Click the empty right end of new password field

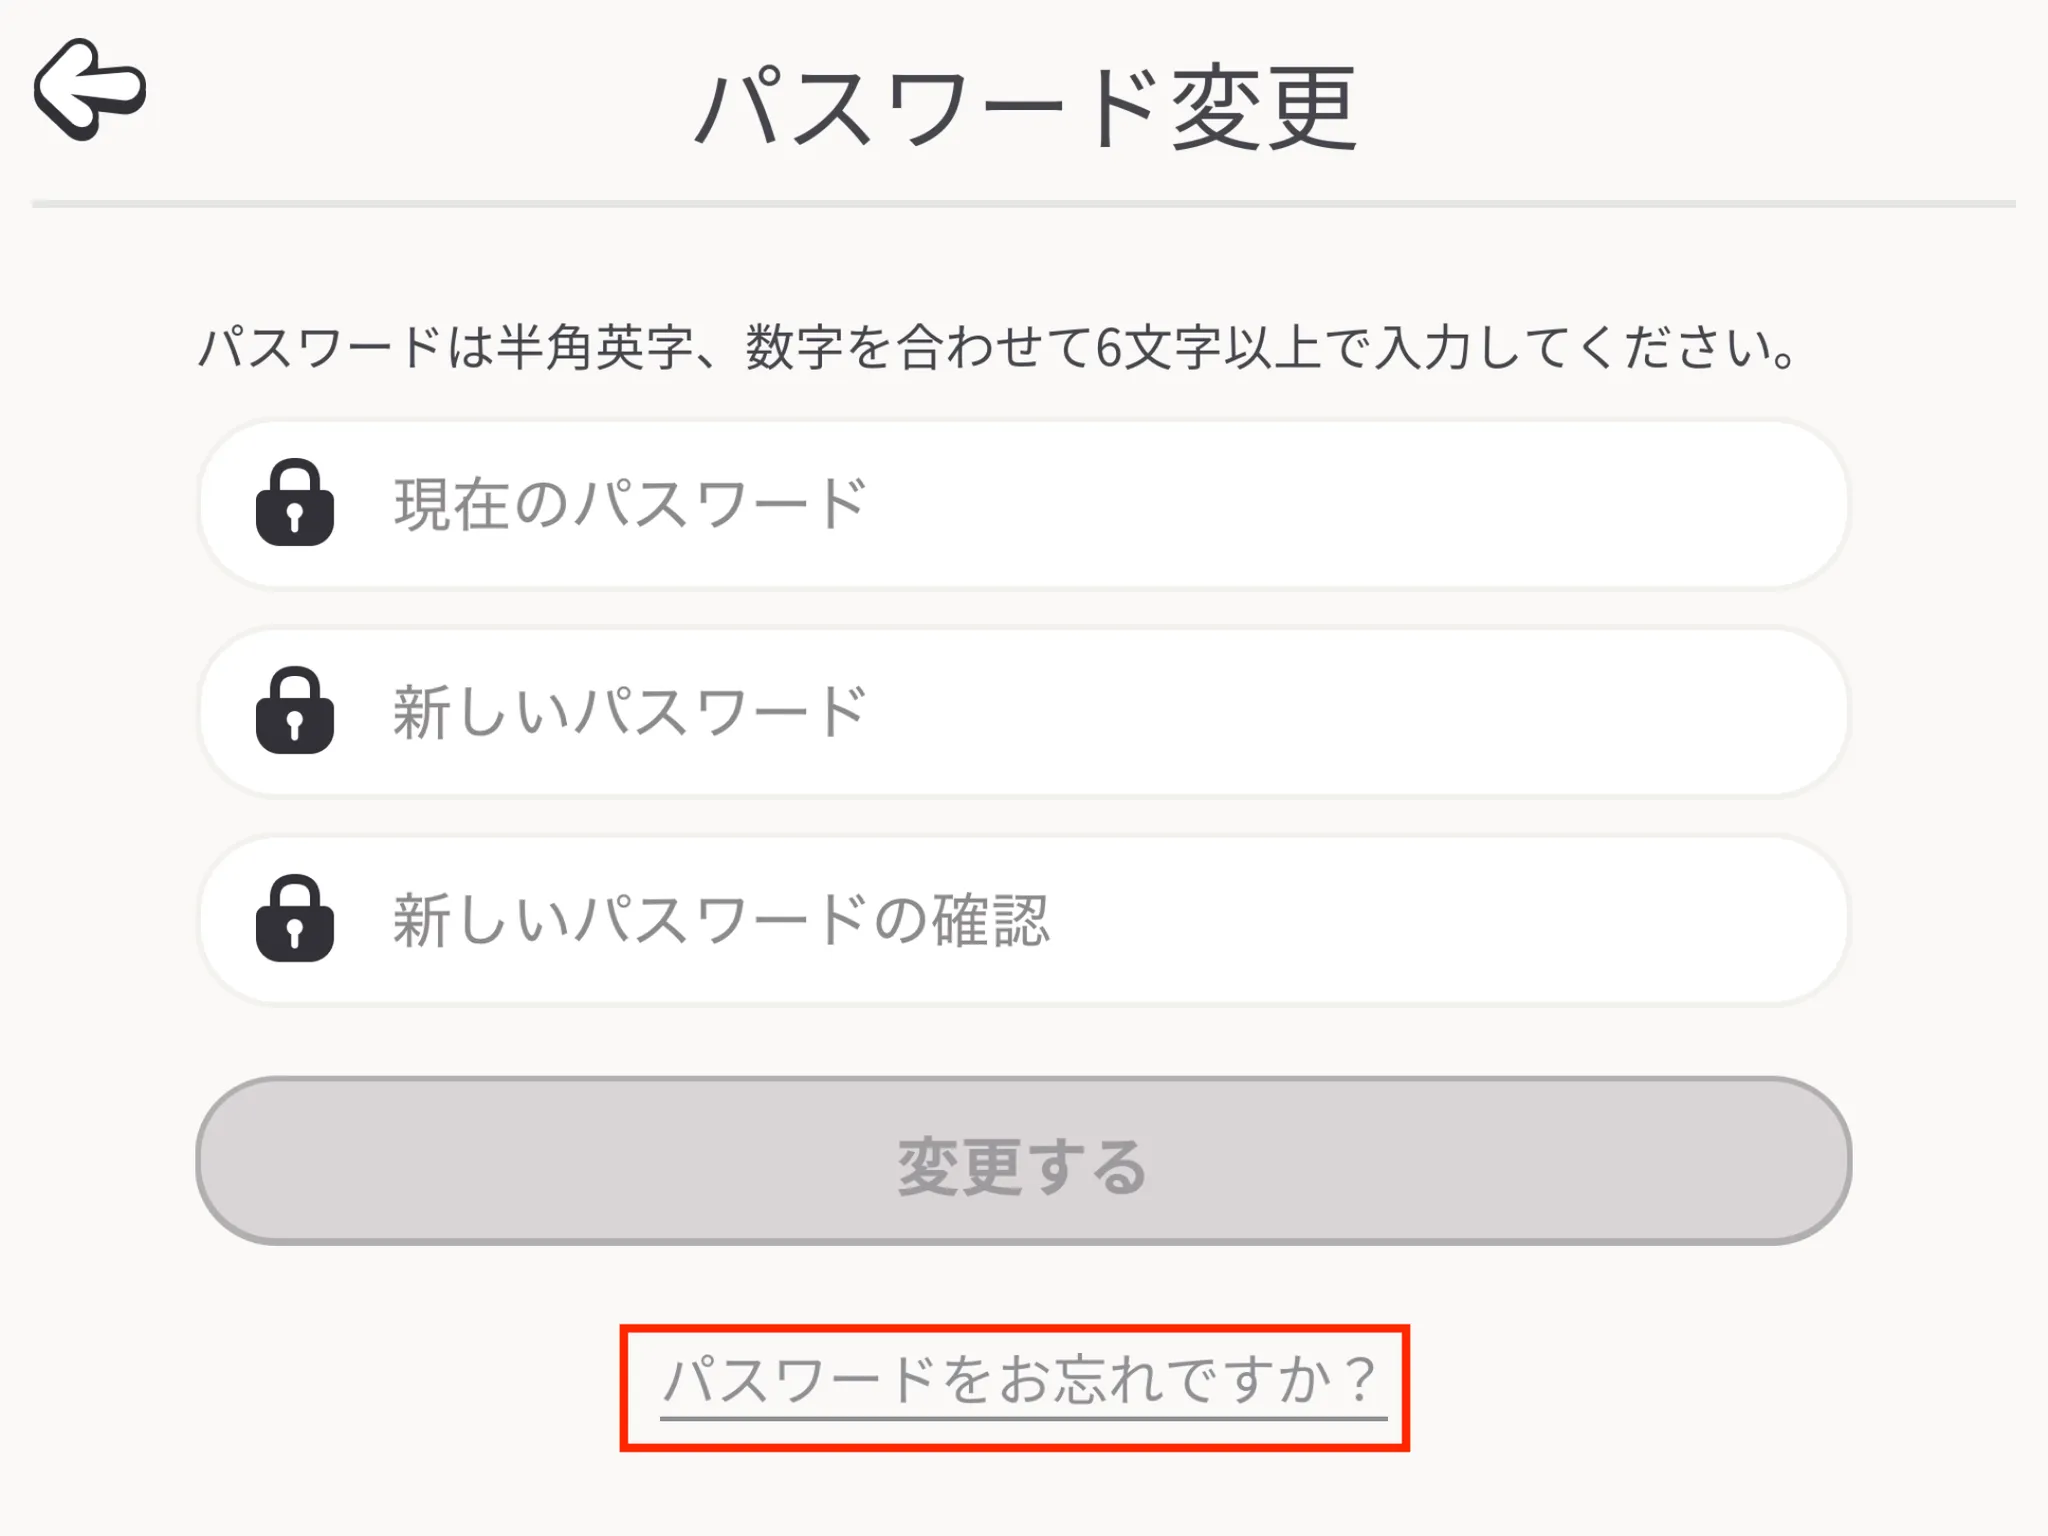(x=1600, y=711)
